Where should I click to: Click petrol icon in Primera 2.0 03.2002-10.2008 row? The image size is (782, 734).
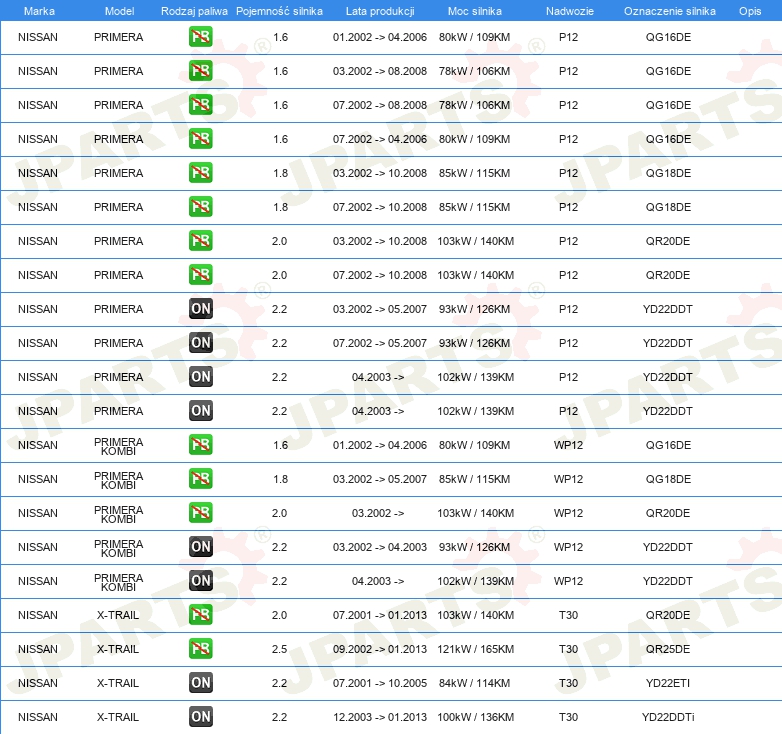[x=200, y=241]
